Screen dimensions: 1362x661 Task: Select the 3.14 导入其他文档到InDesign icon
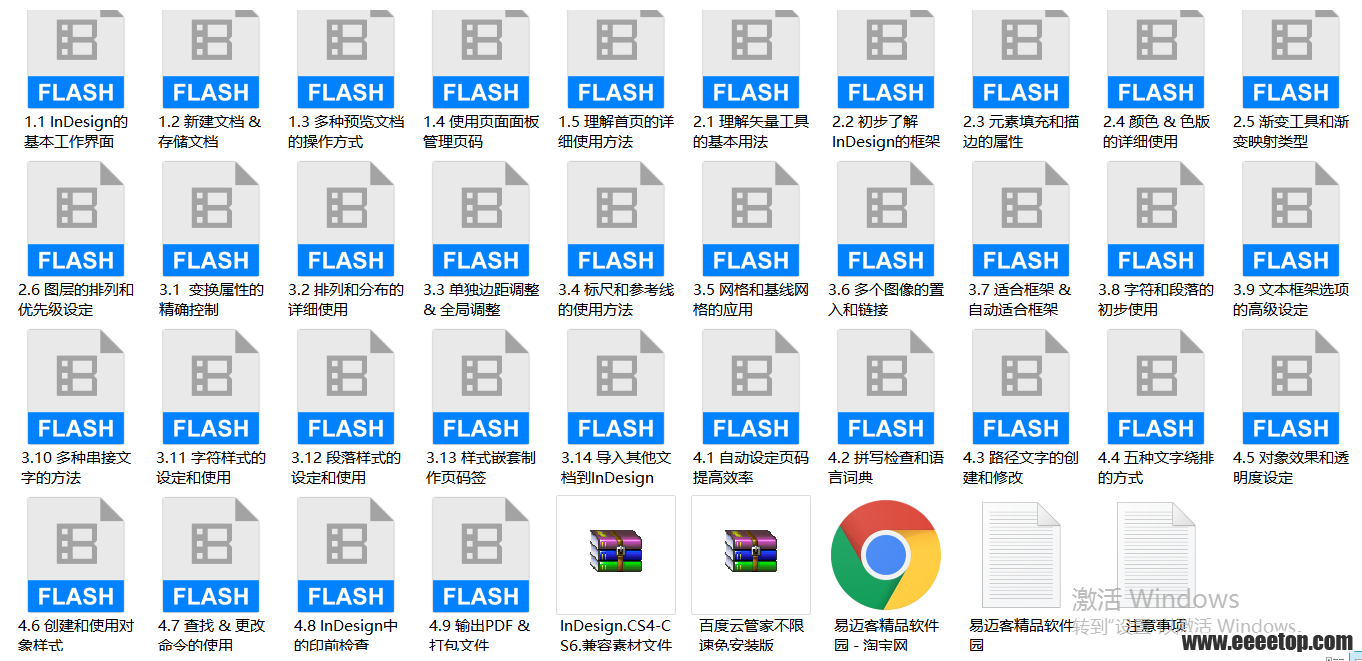click(616, 387)
